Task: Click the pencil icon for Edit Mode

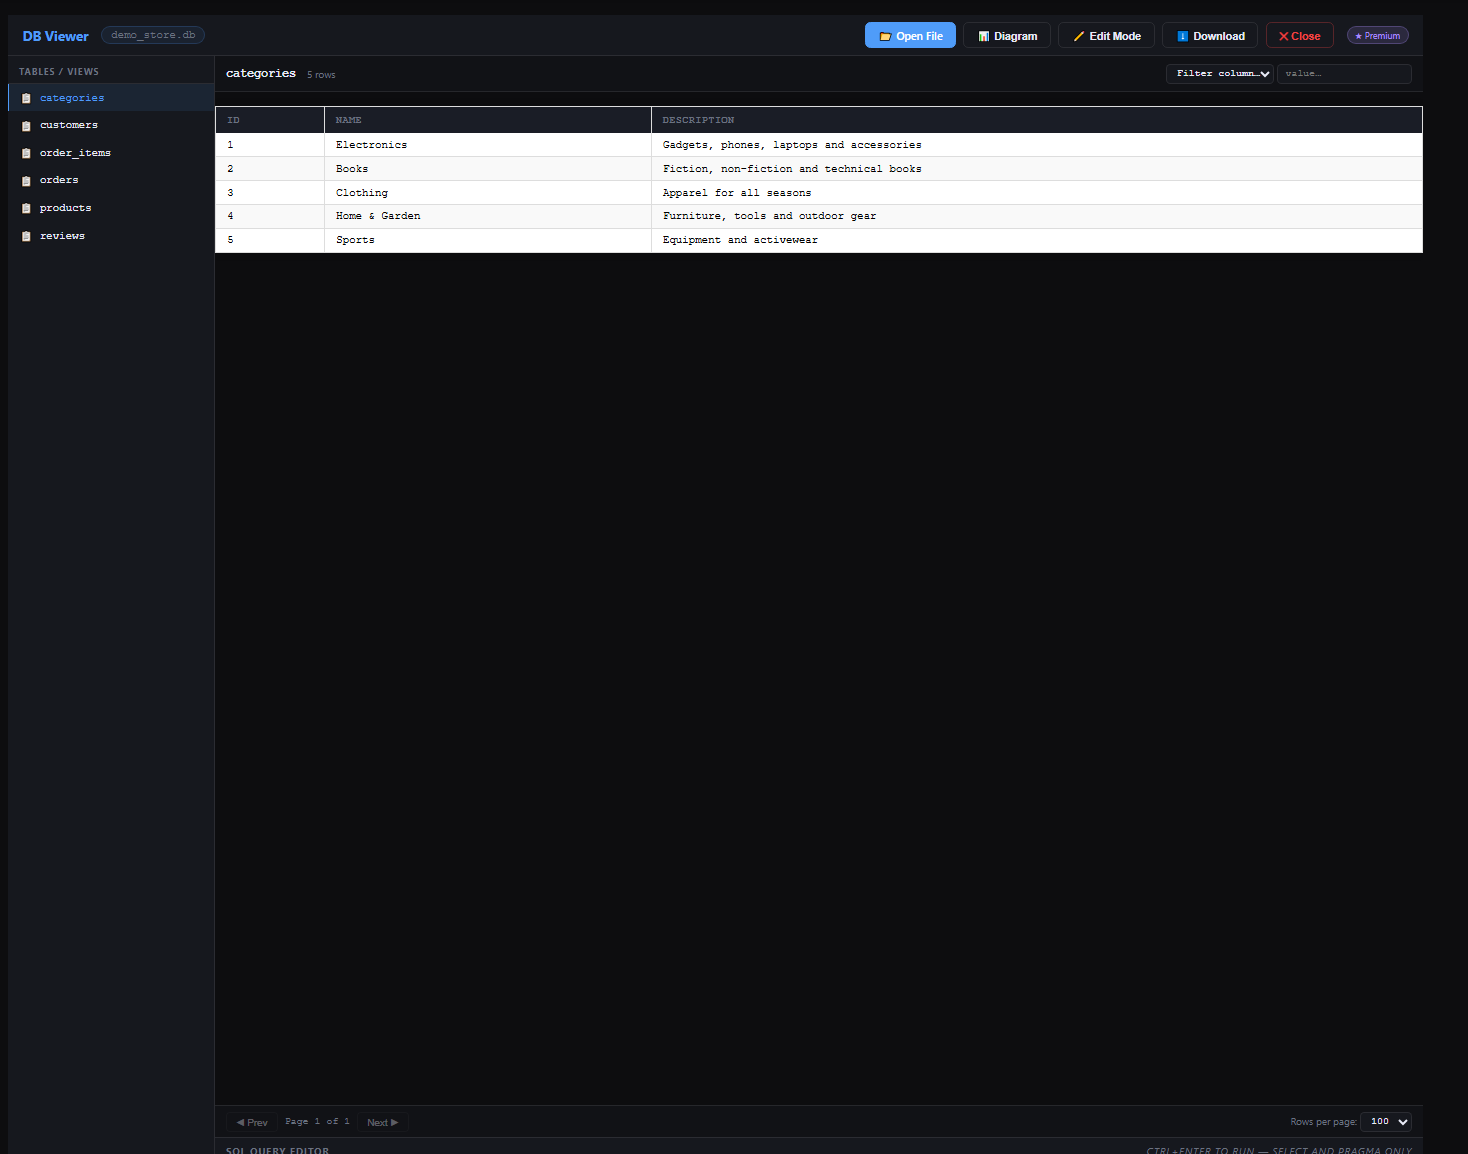Action: click(1080, 35)
